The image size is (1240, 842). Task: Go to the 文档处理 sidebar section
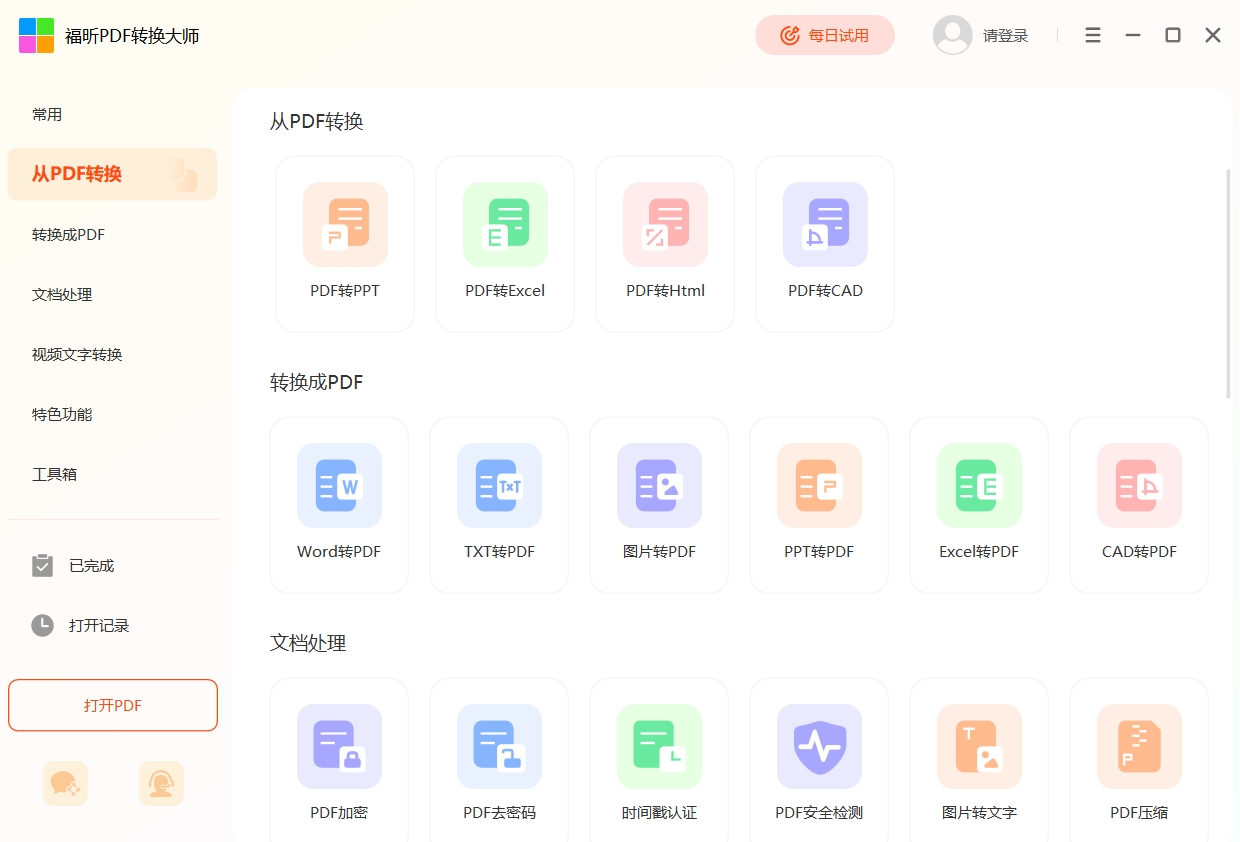click(62, 295)
